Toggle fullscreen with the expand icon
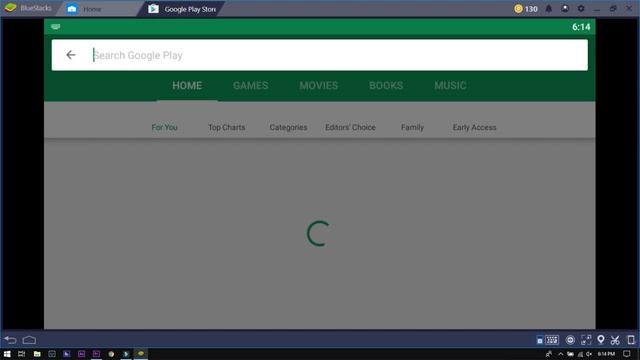This screenshot has height=360, width=640. tap(586, 340)
